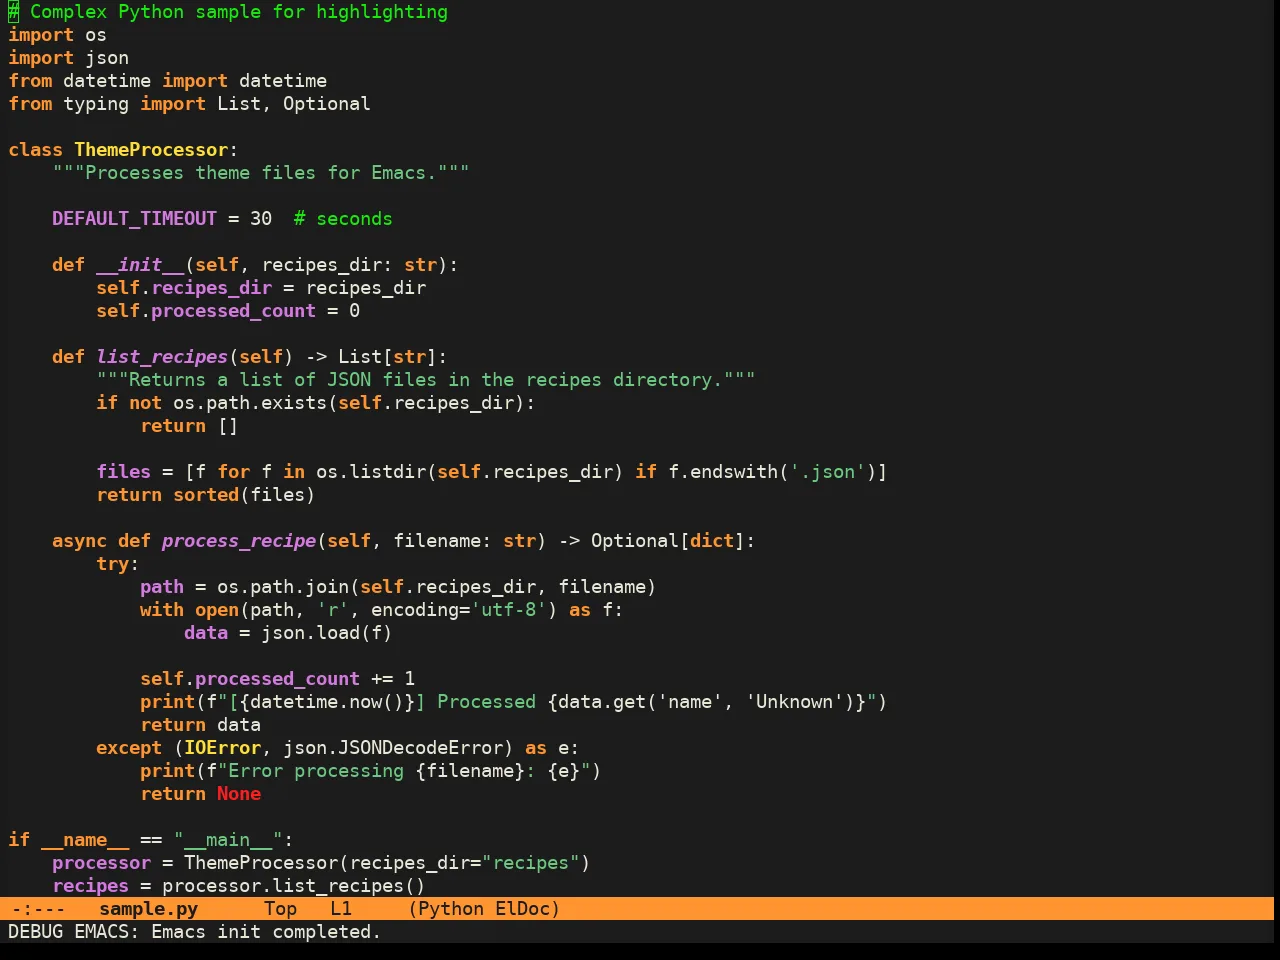
Task: Click the __init__ method name
Action: (x=140, y=265)
